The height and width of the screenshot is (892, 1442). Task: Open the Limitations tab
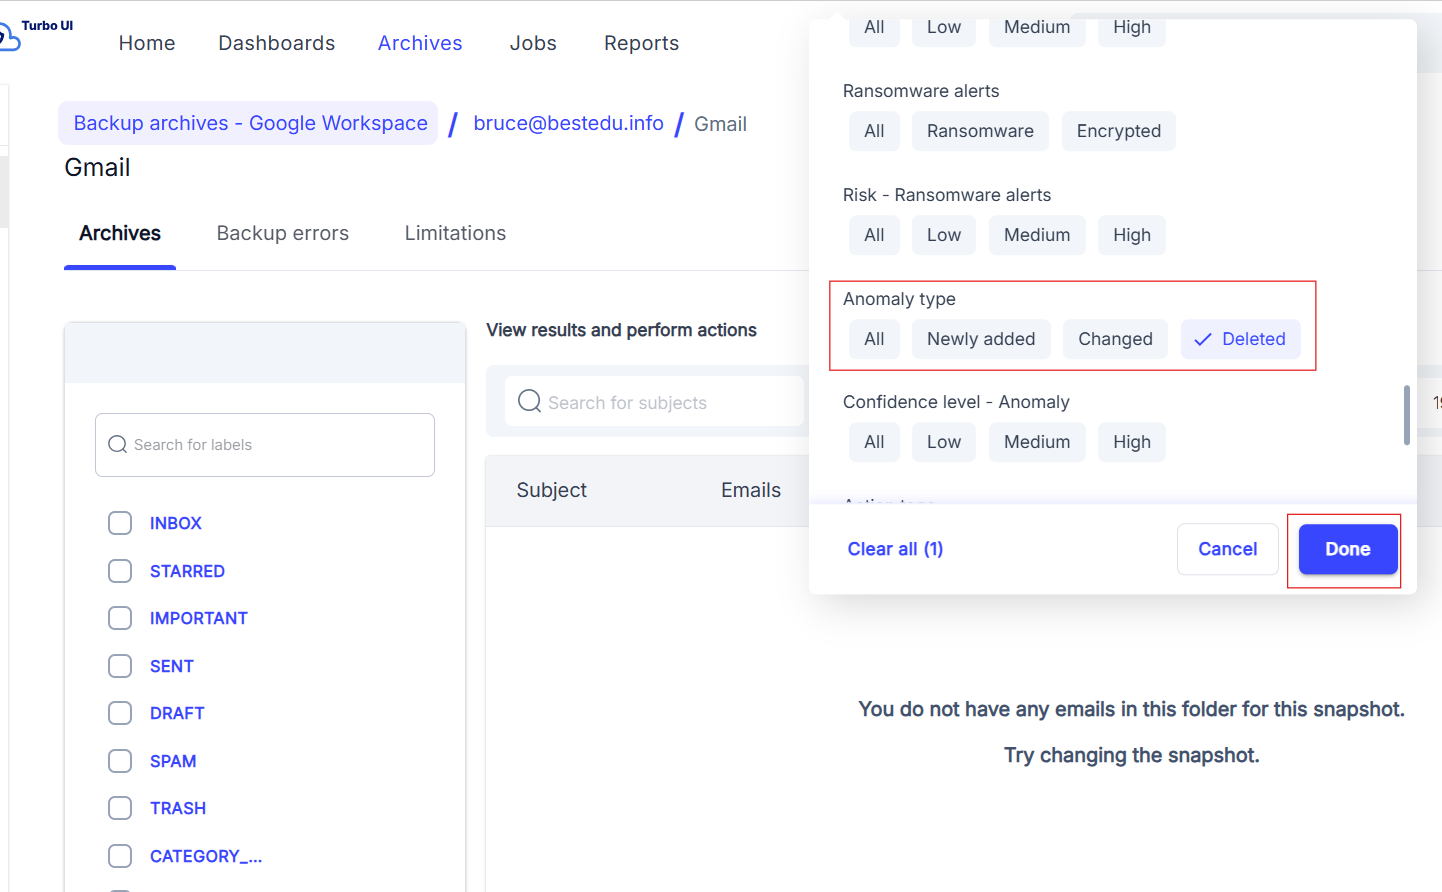(x=455, y=233)
